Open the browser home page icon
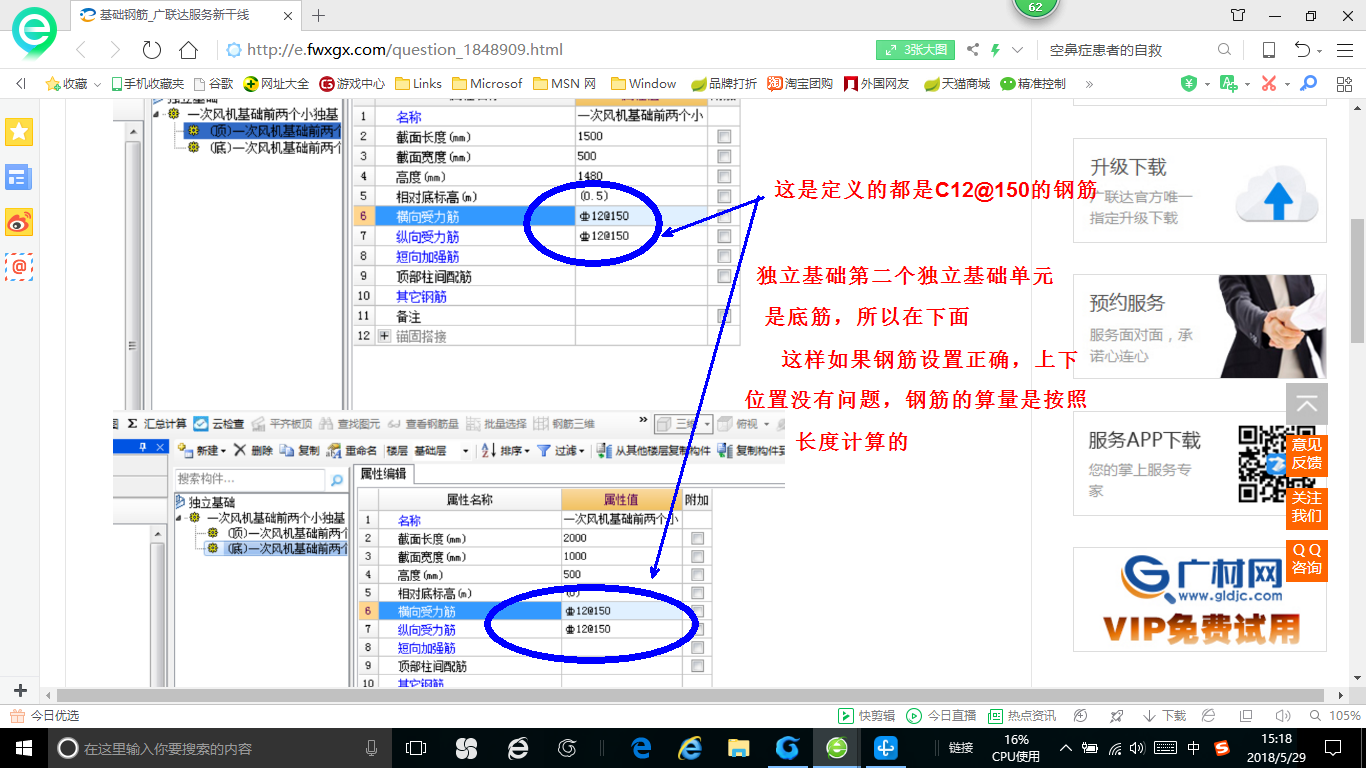Viewport: 1366px width, 768px height. point(188,50)
